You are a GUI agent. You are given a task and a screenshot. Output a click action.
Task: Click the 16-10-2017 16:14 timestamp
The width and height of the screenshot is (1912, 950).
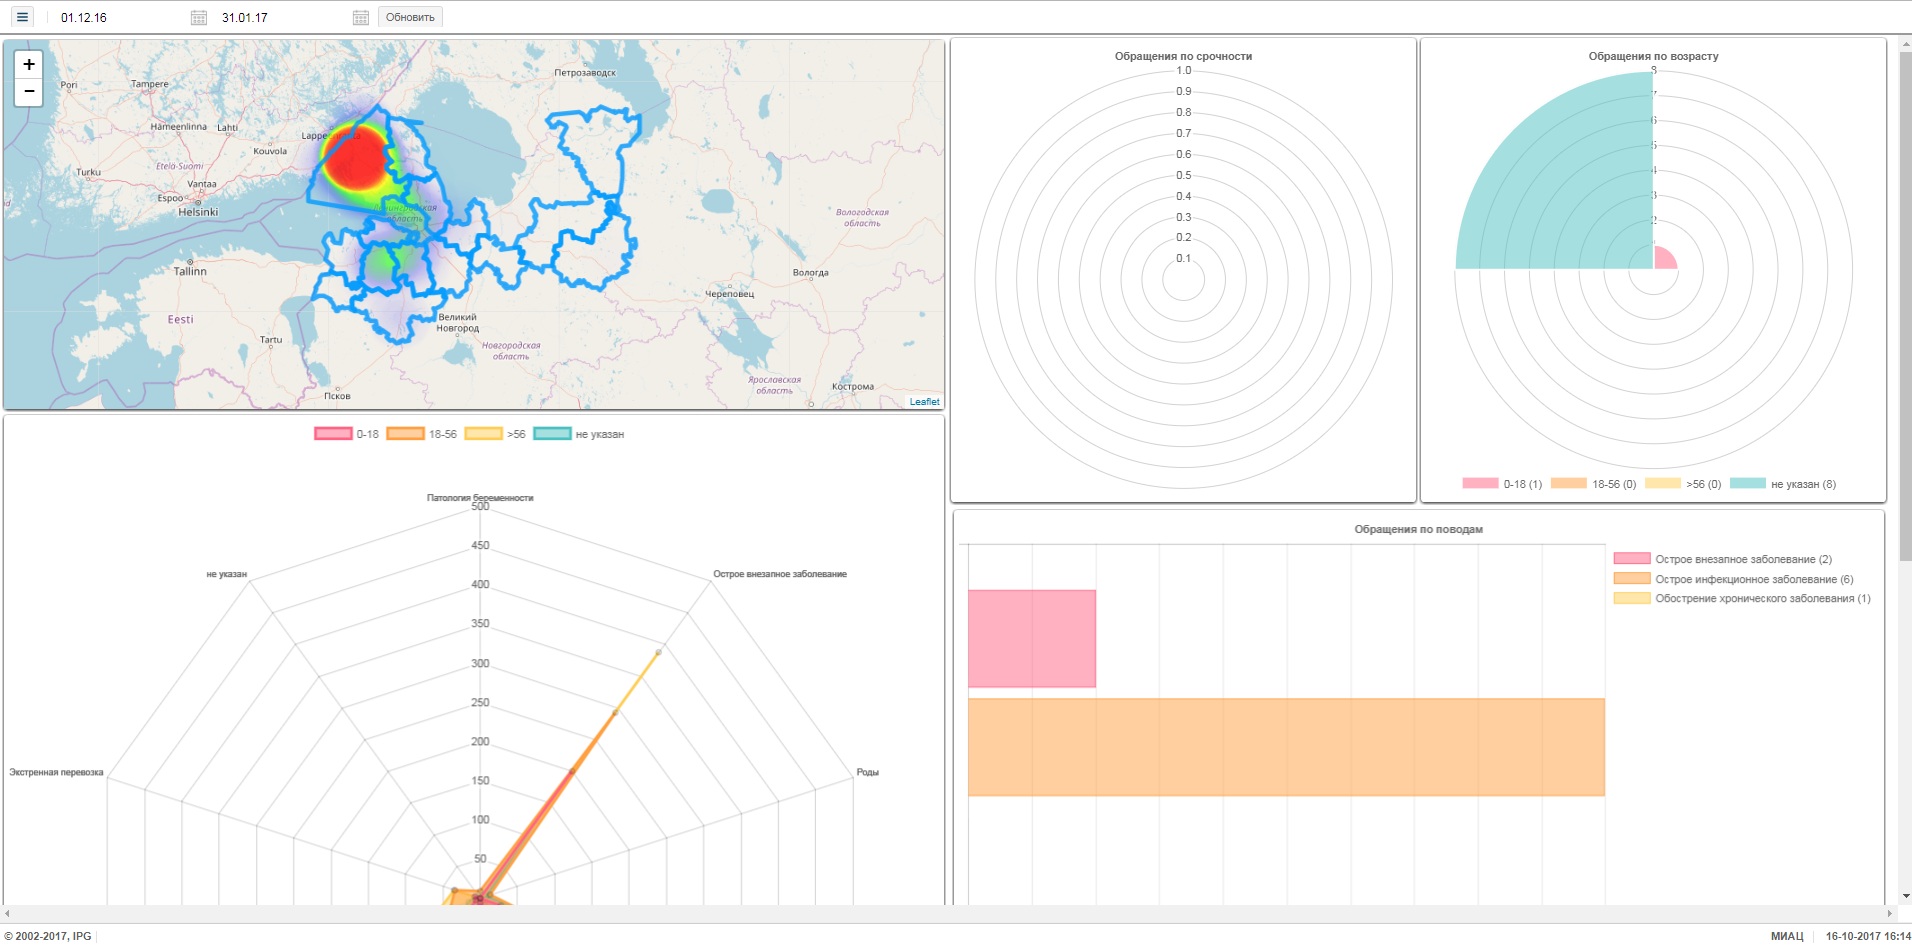(x=1868, y=936)
